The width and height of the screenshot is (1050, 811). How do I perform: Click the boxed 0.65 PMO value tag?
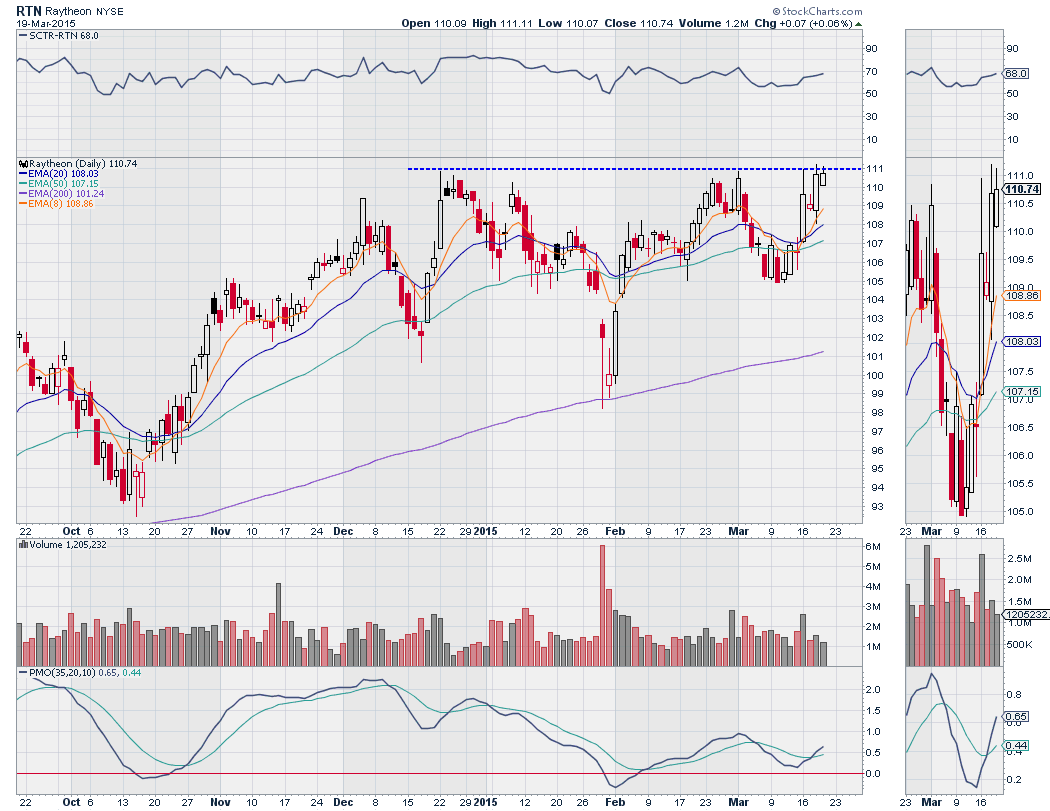point(1016,717)
